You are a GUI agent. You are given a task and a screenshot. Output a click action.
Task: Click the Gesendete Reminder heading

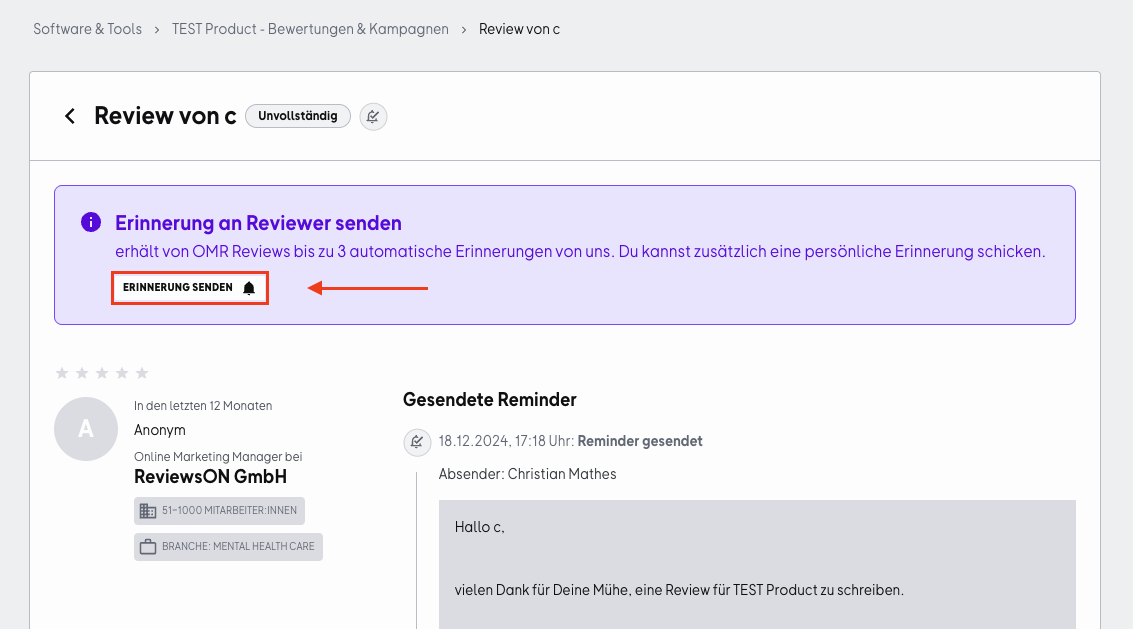[x=490, y=400]
